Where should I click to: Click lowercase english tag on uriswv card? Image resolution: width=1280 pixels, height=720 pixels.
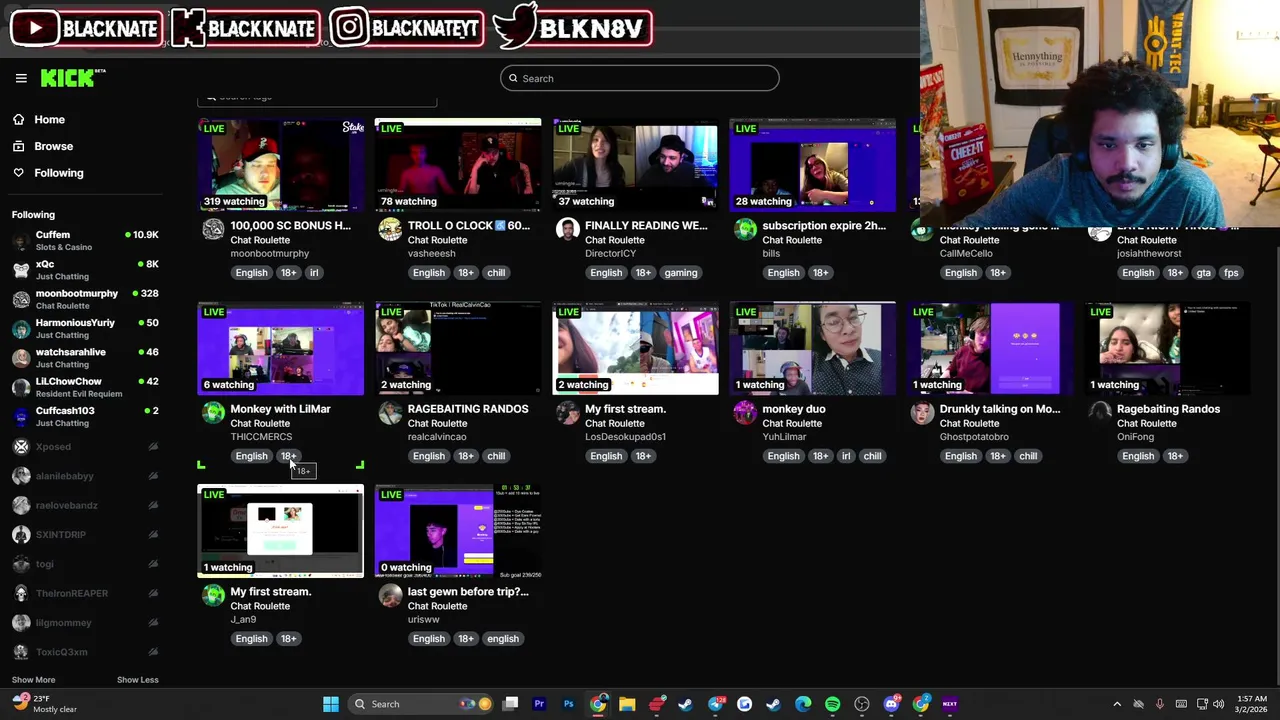pyautogui.click(x=502, y=639)
